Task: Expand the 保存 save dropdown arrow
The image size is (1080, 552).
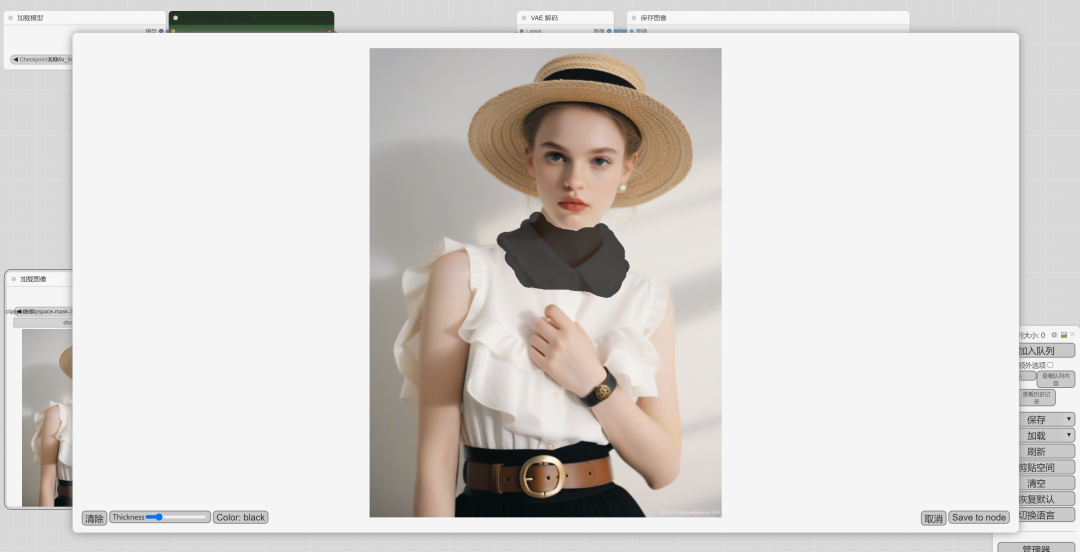Action: pos(1069,419)
